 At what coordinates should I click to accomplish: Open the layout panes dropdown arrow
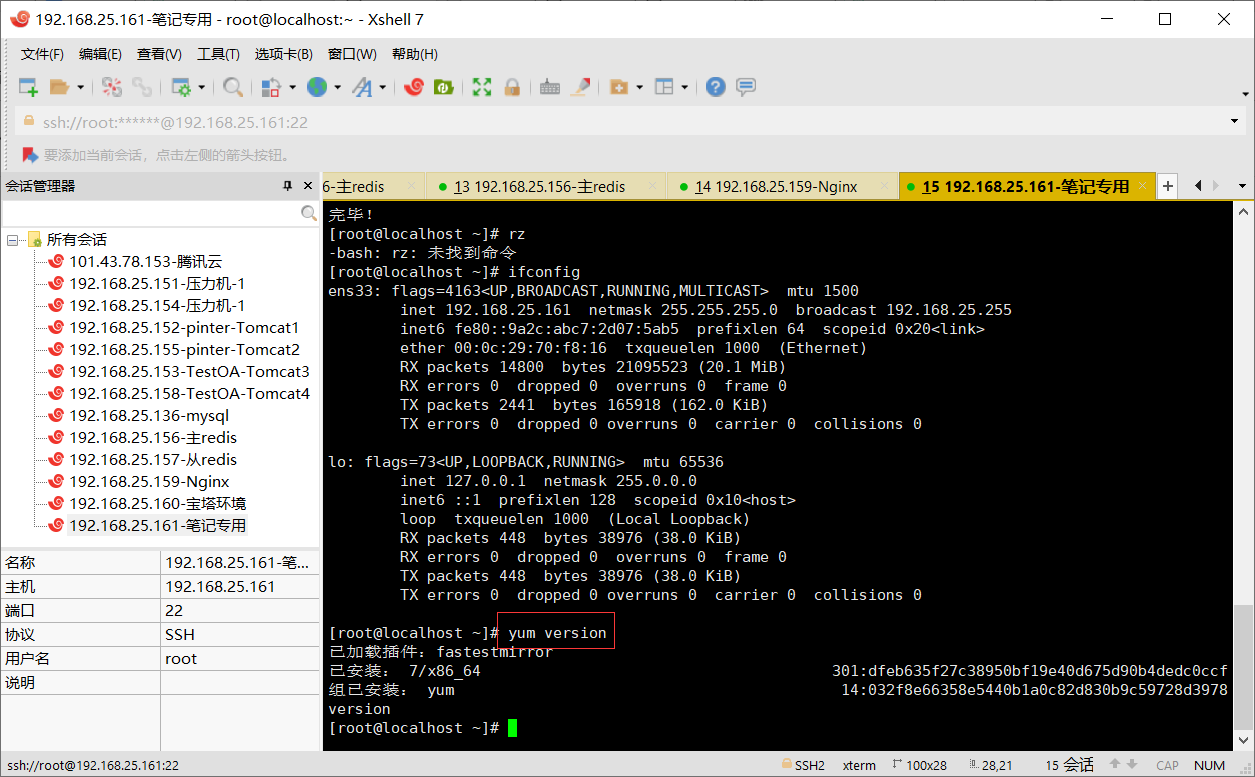[685, 88]
